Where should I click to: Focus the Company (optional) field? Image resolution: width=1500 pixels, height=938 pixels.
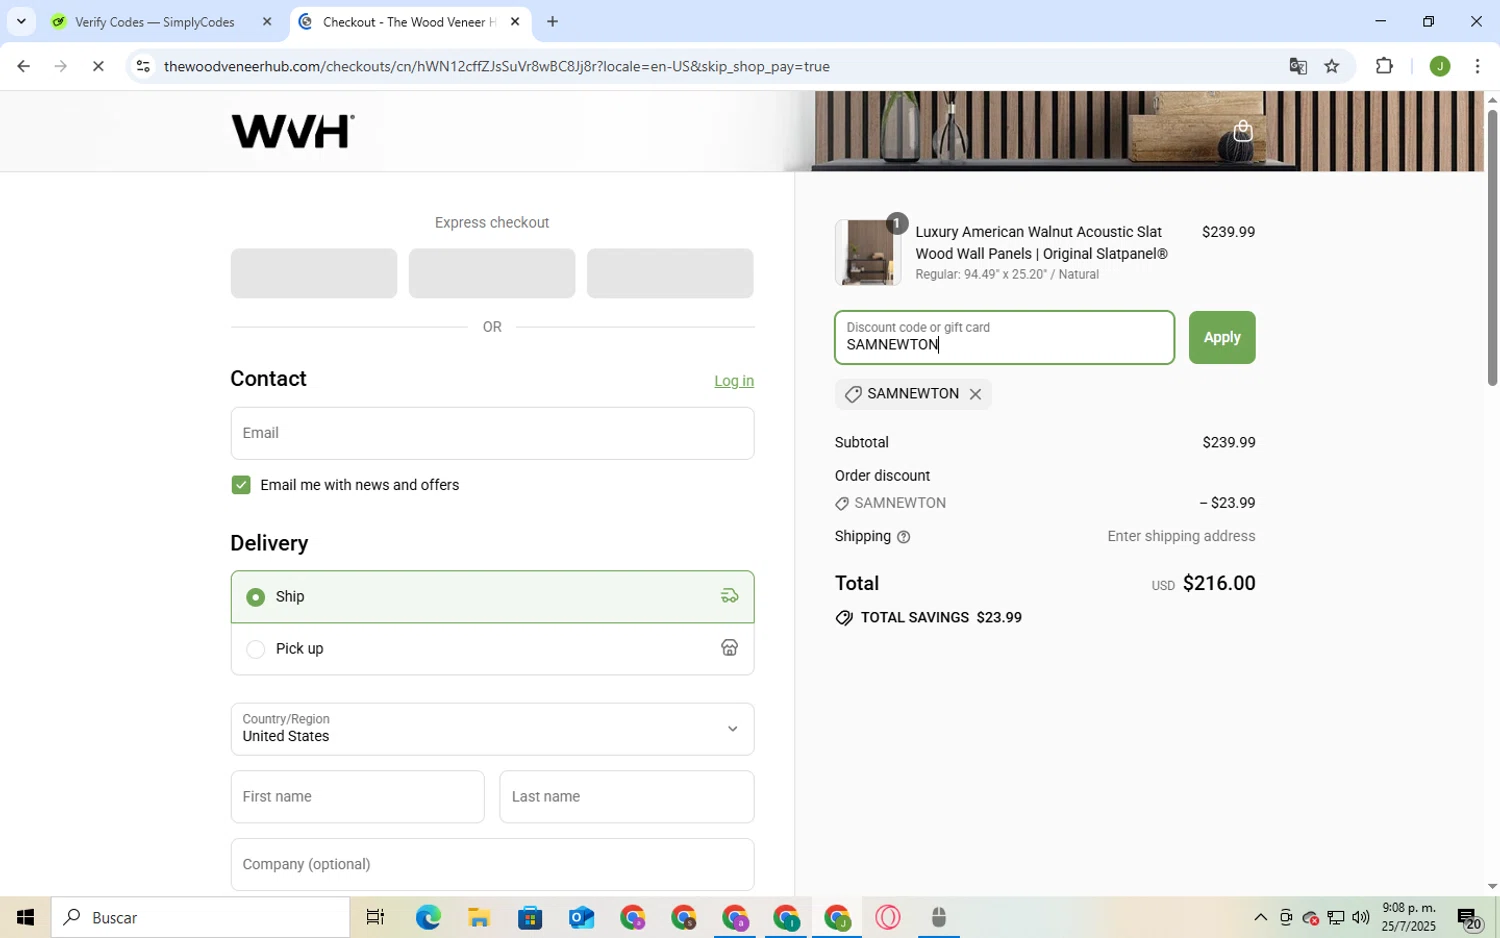point(492,864)
